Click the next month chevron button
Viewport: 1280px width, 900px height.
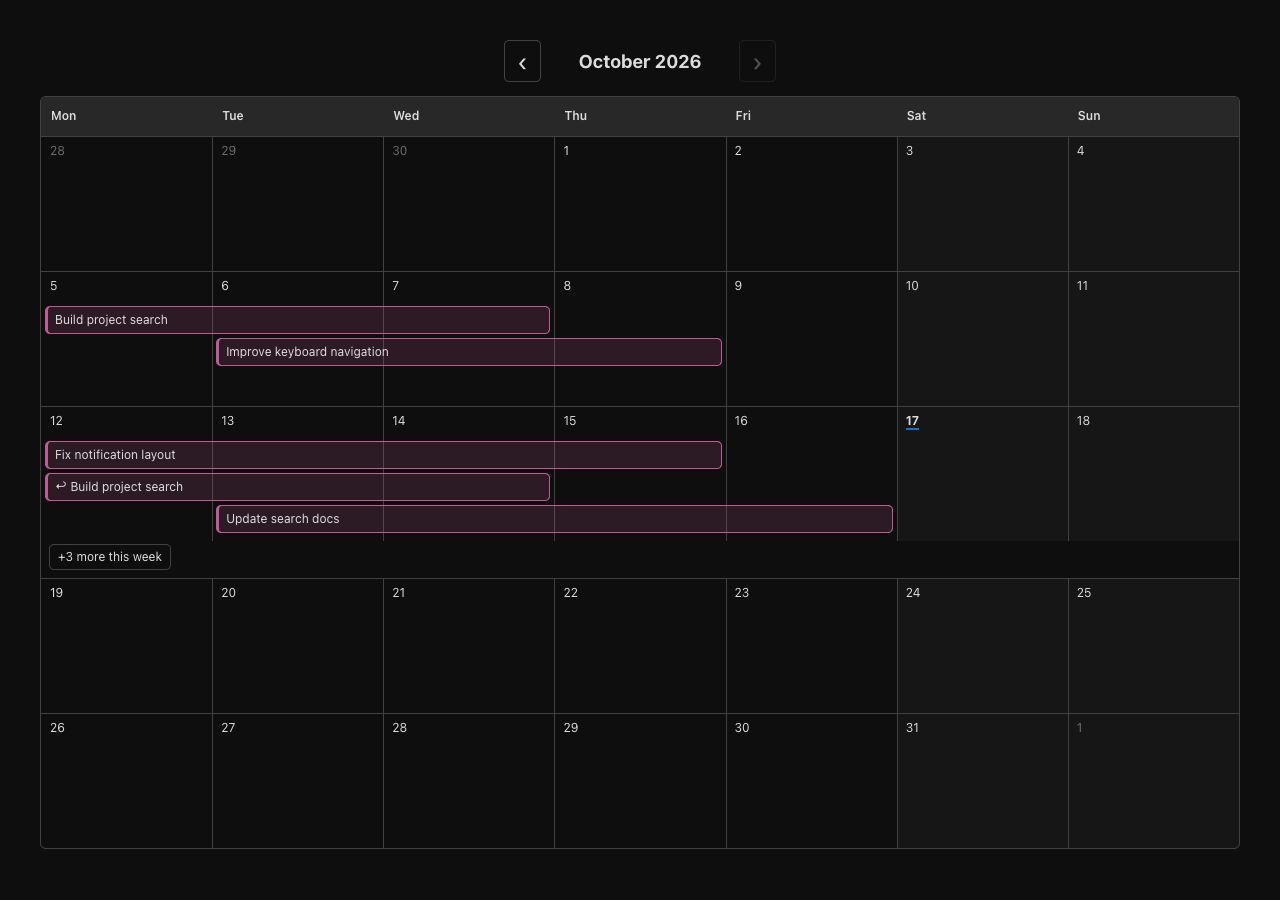(757, 61)
